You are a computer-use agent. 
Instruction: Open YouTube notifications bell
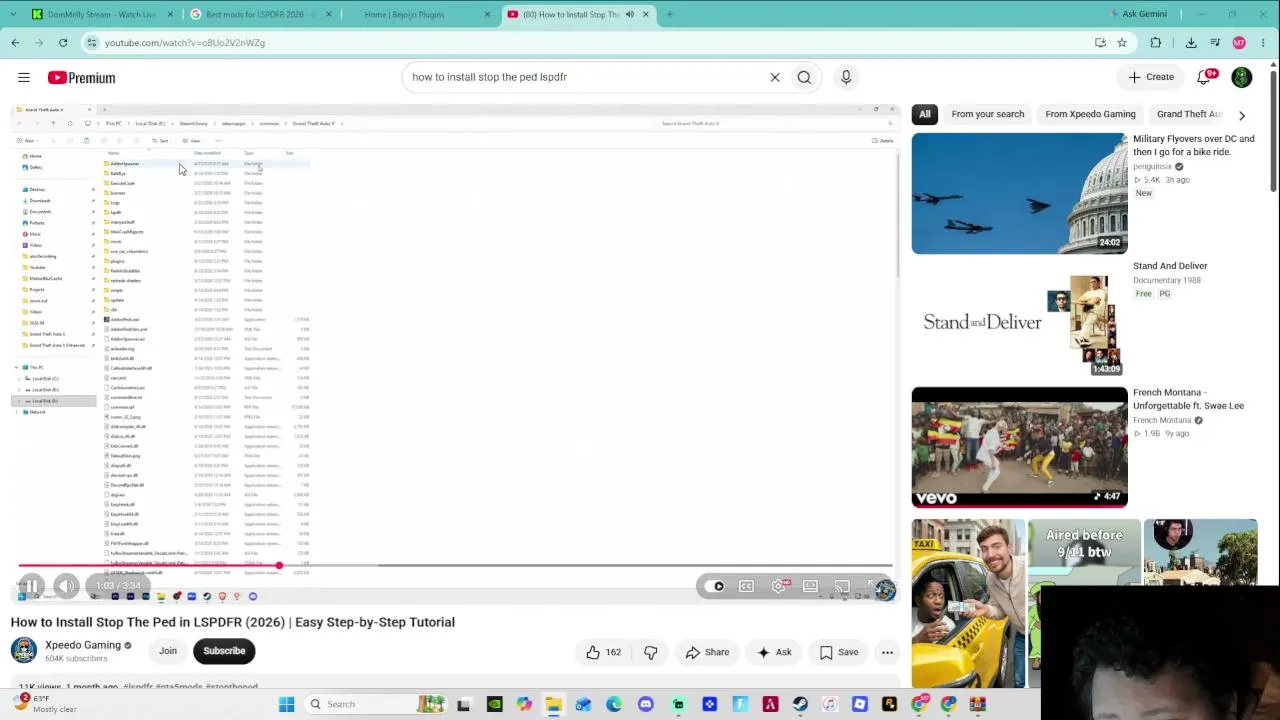click(x=1205, y=77)
